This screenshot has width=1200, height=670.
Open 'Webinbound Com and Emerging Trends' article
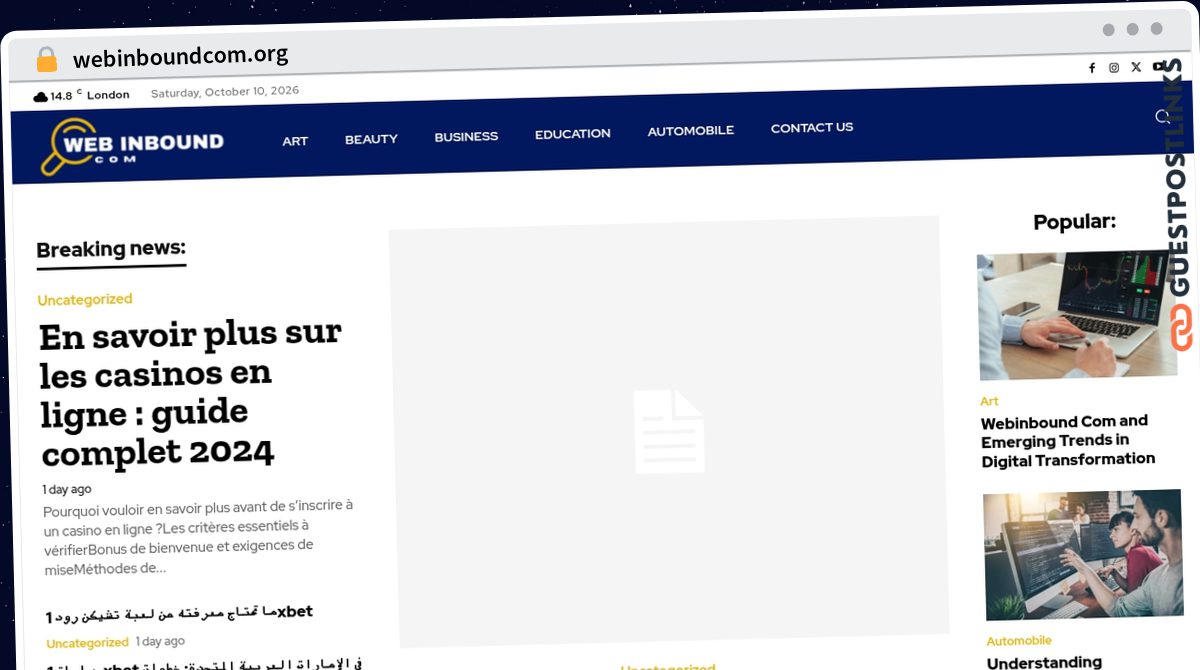[1068, 440]
